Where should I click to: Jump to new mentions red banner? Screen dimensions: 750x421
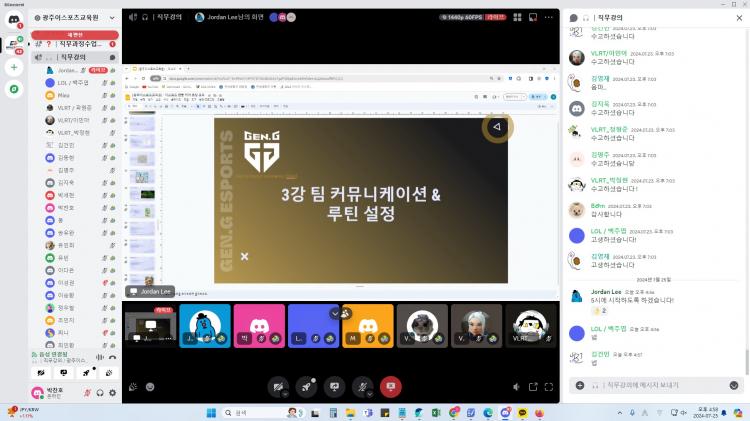[x=73, y=33]
